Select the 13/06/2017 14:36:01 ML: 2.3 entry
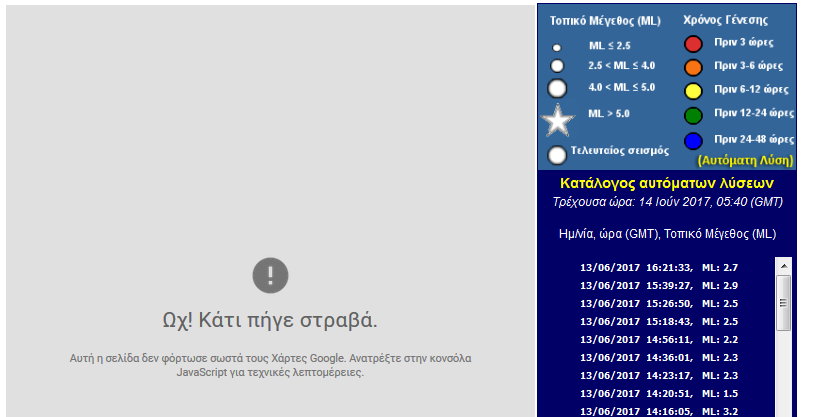The width and height of the screenshot is (825, 417). [659, 358]
